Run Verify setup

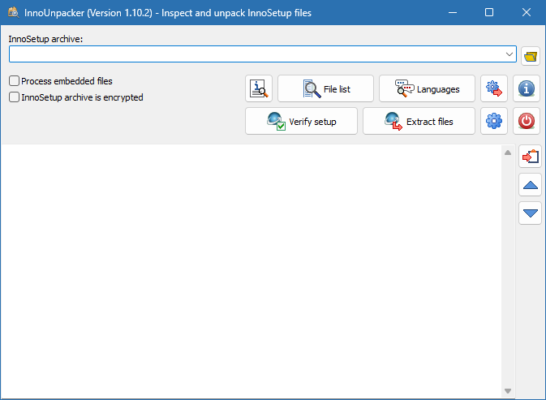[x=301, y=121]
